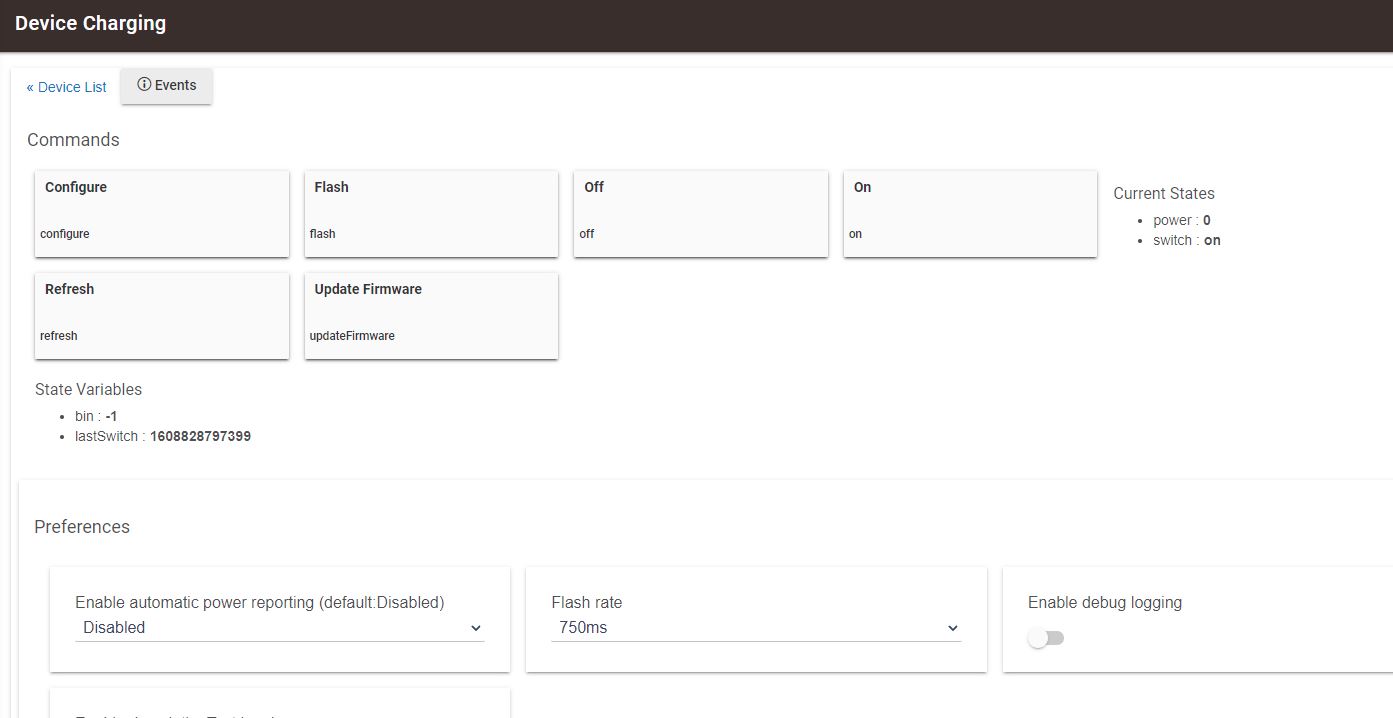
Task: Run the Configure command
Action: pos(162,214)
